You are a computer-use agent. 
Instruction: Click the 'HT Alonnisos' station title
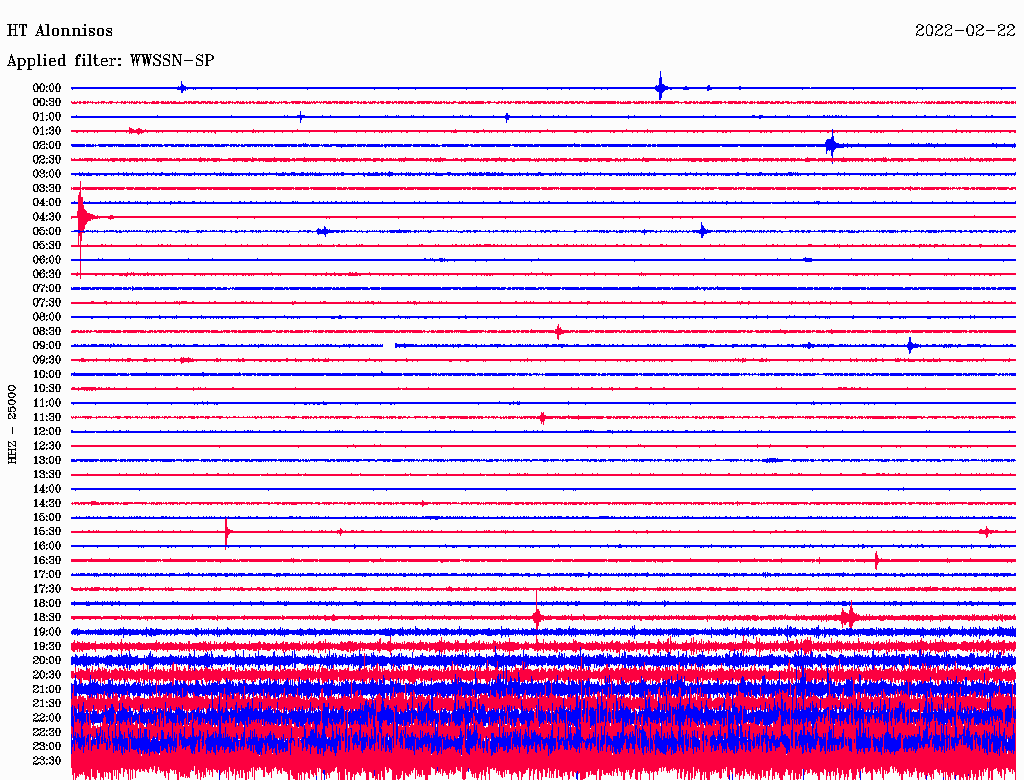[59, 31]
